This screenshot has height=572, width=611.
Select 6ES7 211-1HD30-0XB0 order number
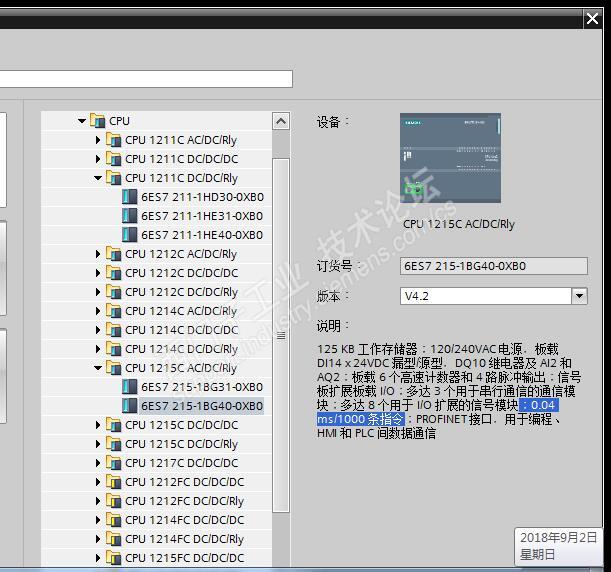tap(202, 197)
